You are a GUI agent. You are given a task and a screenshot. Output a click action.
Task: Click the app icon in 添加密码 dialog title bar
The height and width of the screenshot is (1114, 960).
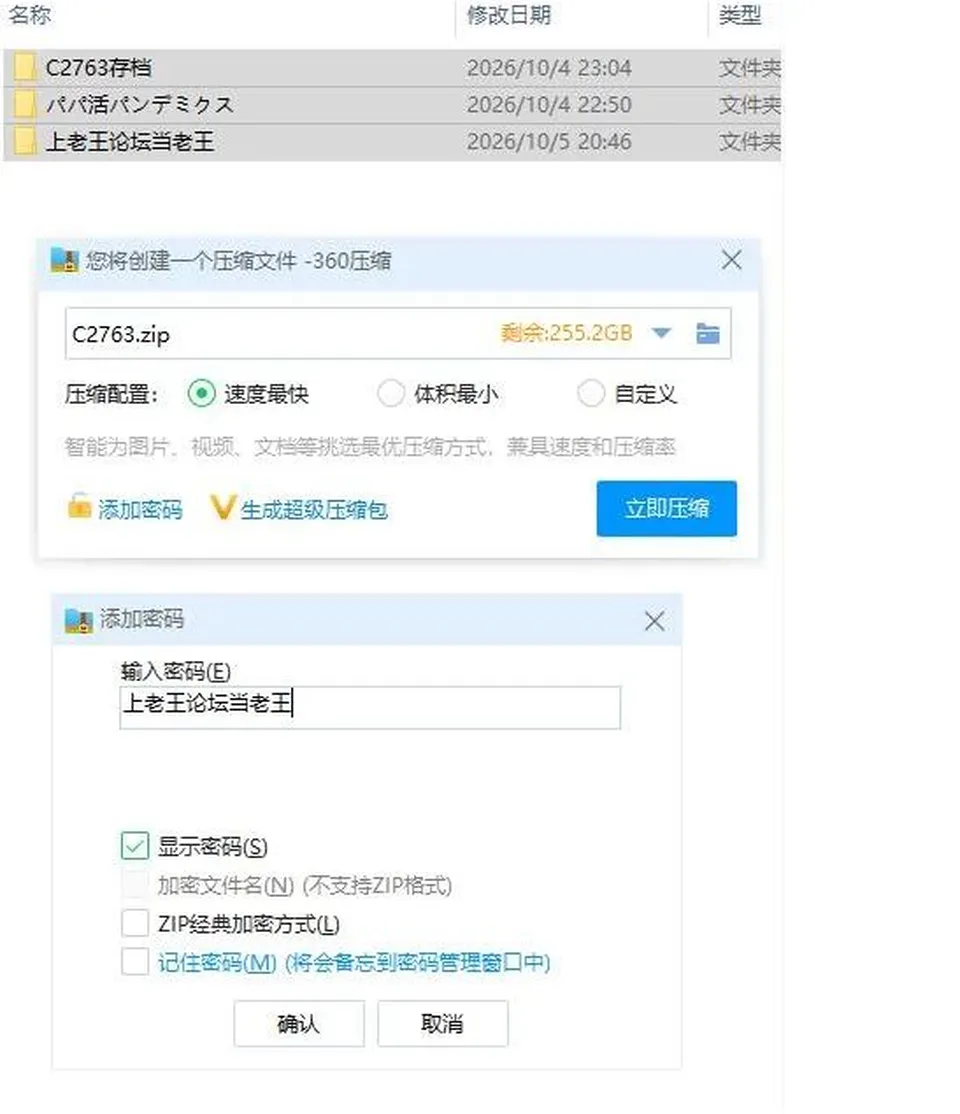pyautogui.click(x=78, y=620)
